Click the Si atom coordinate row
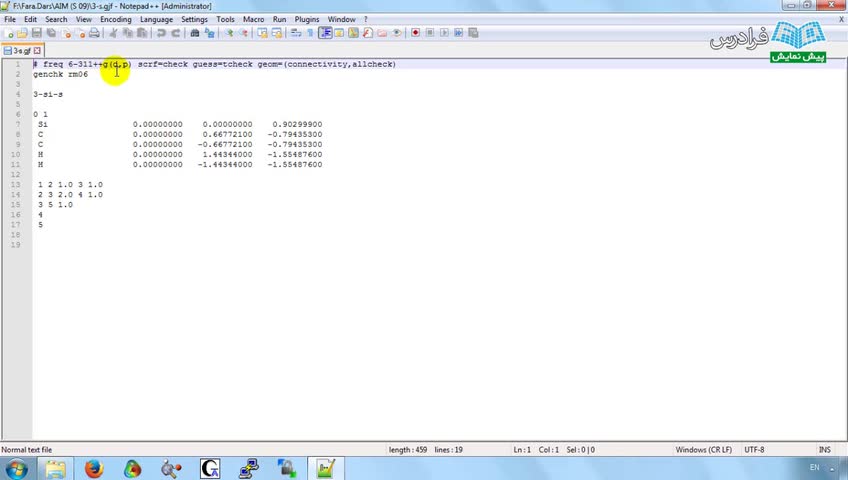The image size is (848, 480). 180,124
